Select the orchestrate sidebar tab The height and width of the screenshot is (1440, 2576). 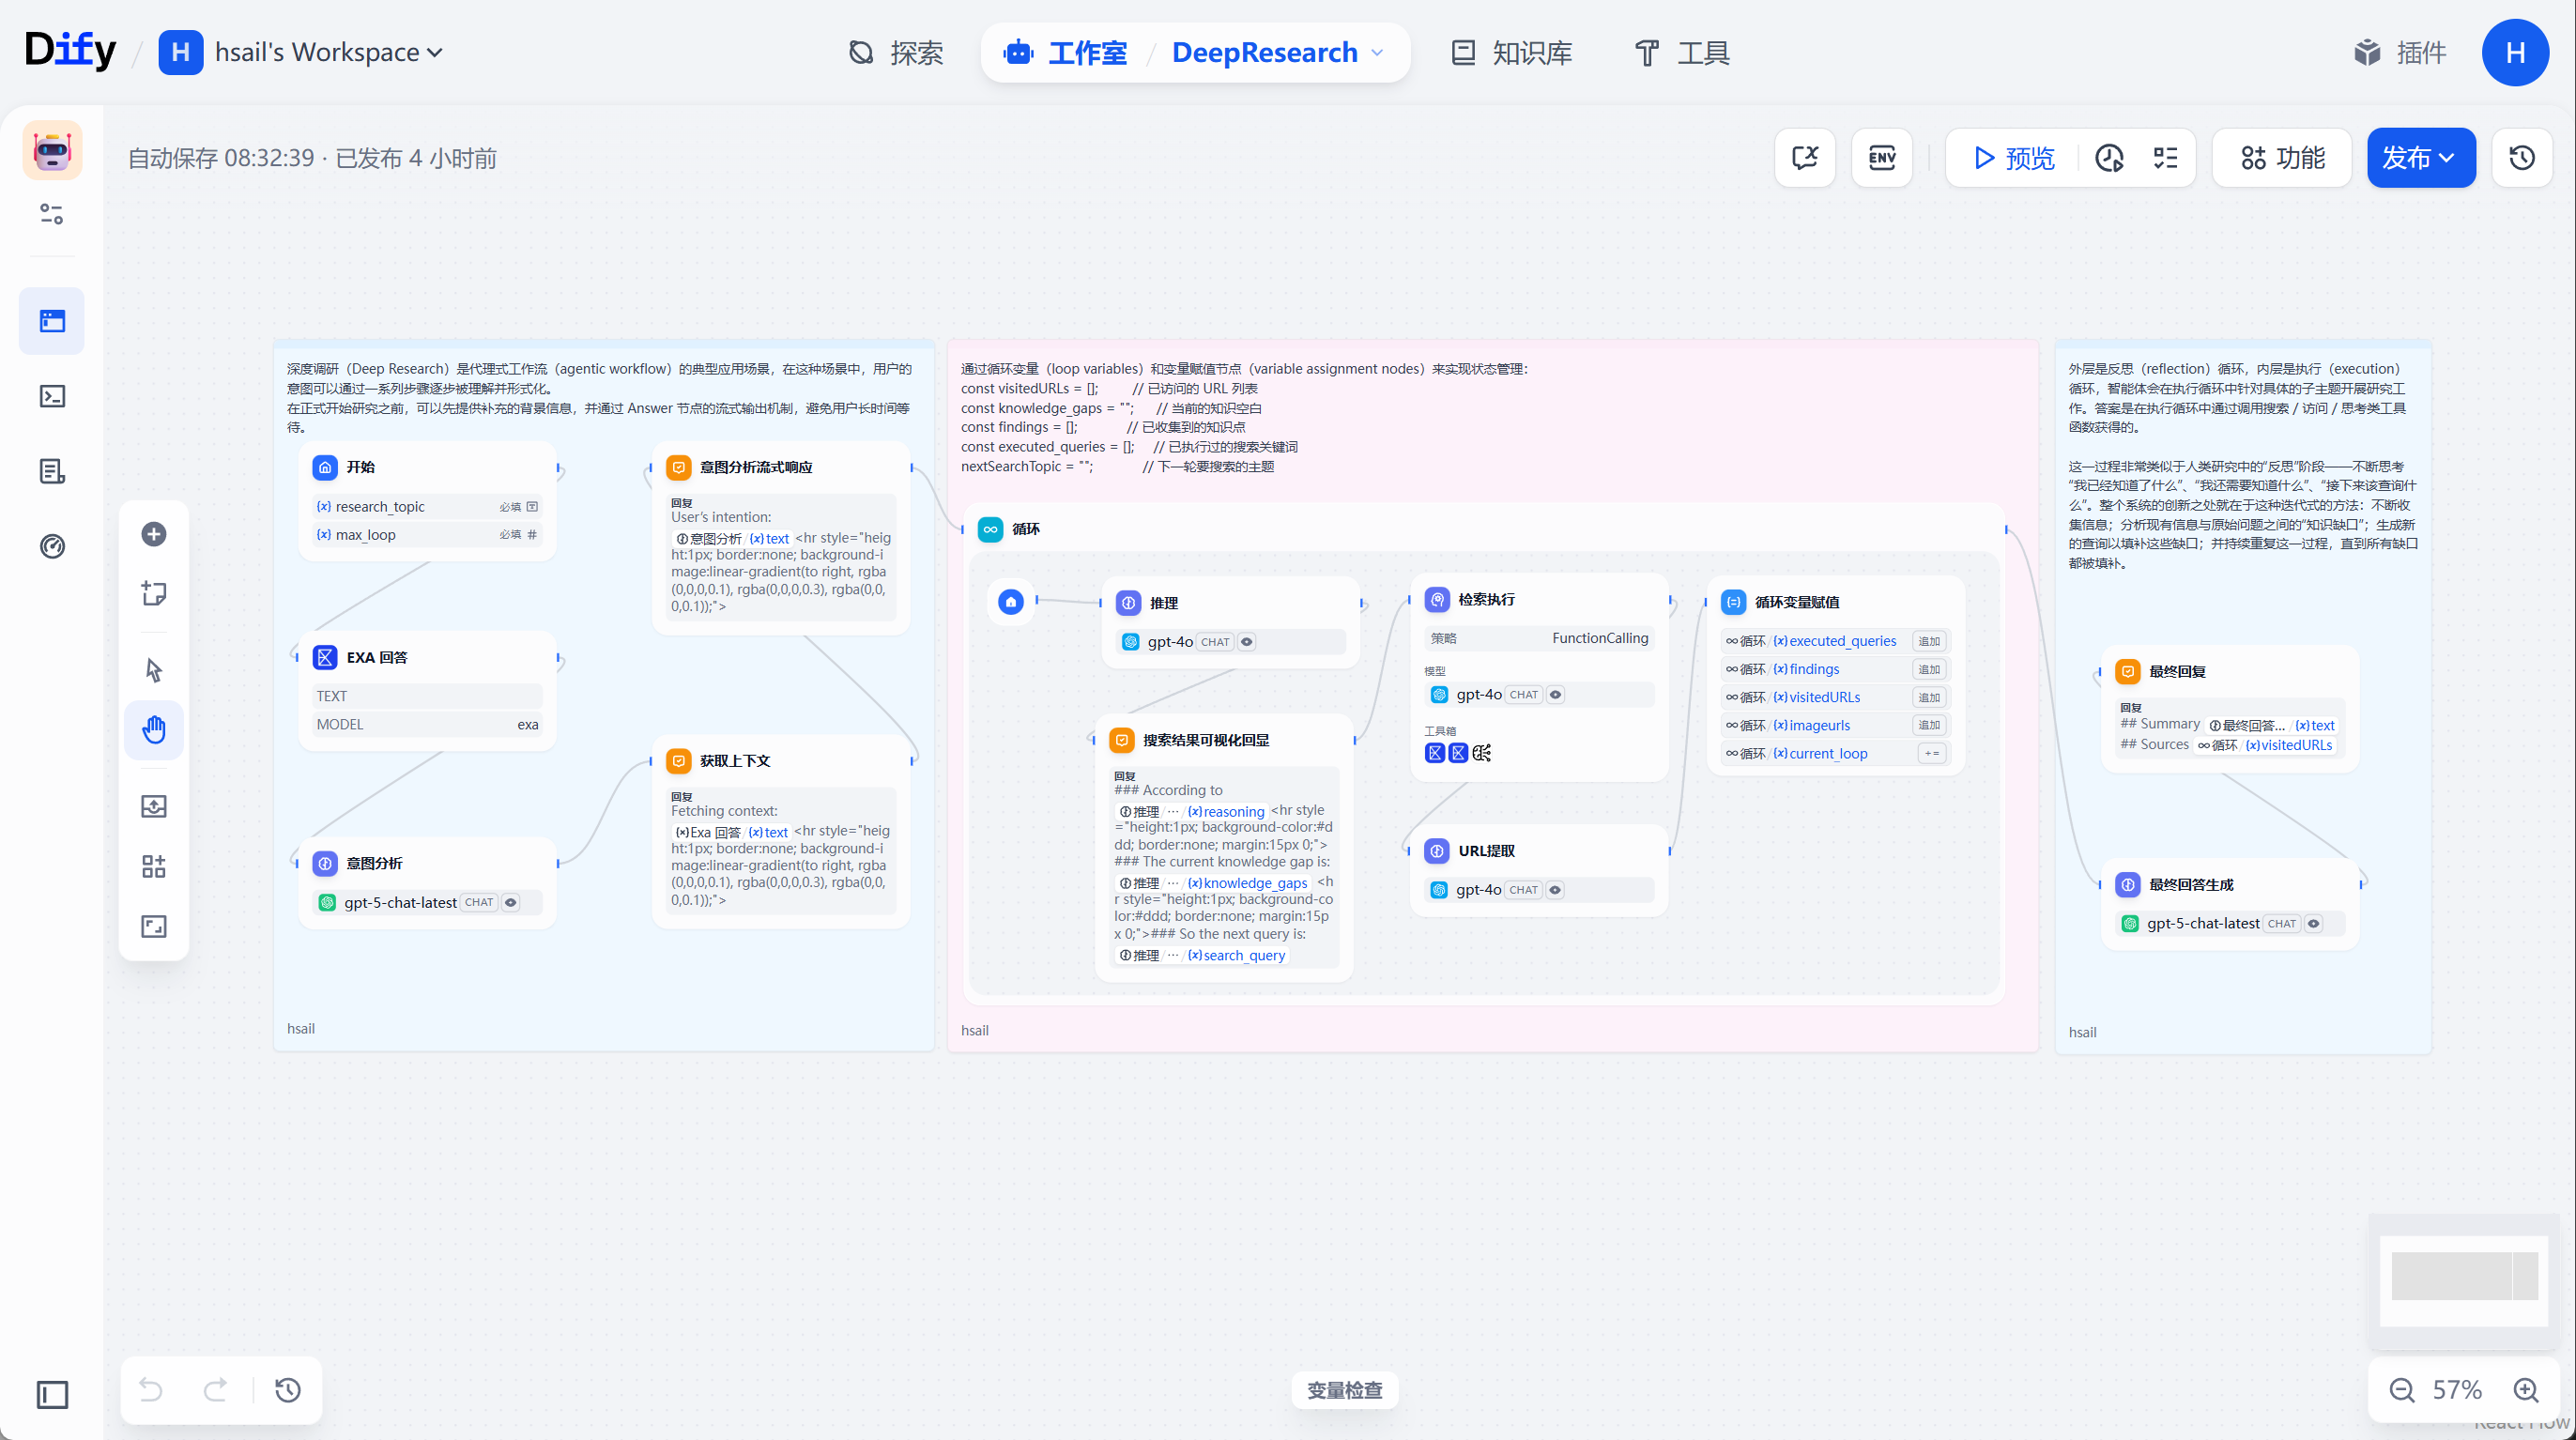52,321
